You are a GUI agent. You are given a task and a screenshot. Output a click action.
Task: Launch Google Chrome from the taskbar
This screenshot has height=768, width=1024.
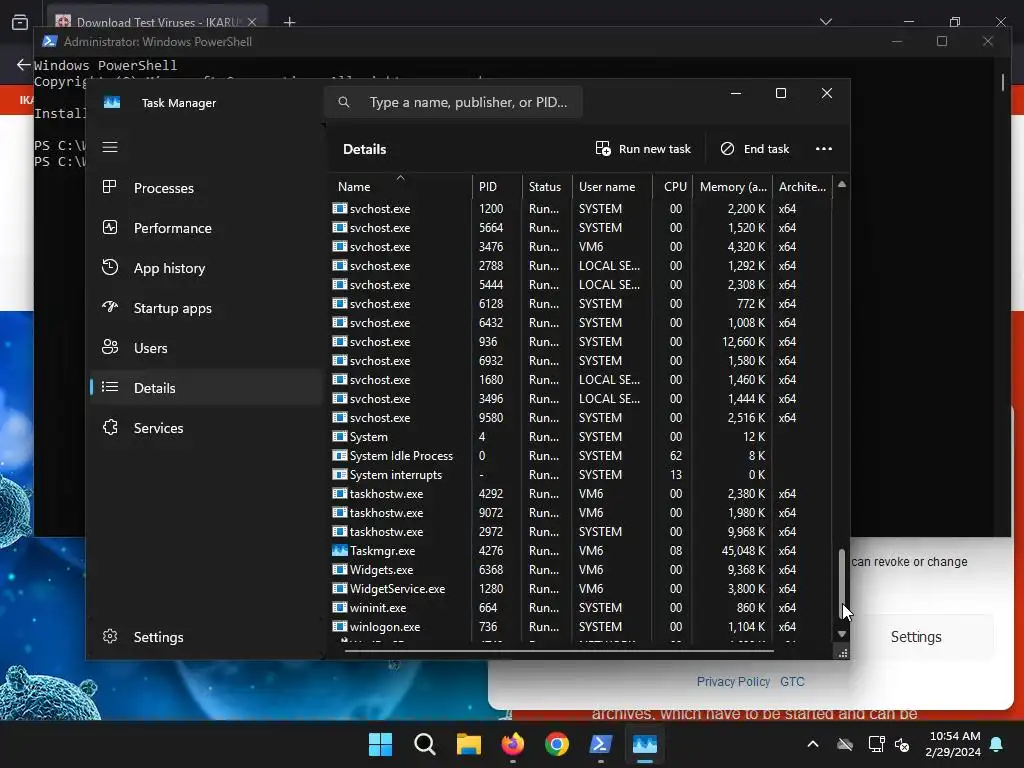(556, 744)
